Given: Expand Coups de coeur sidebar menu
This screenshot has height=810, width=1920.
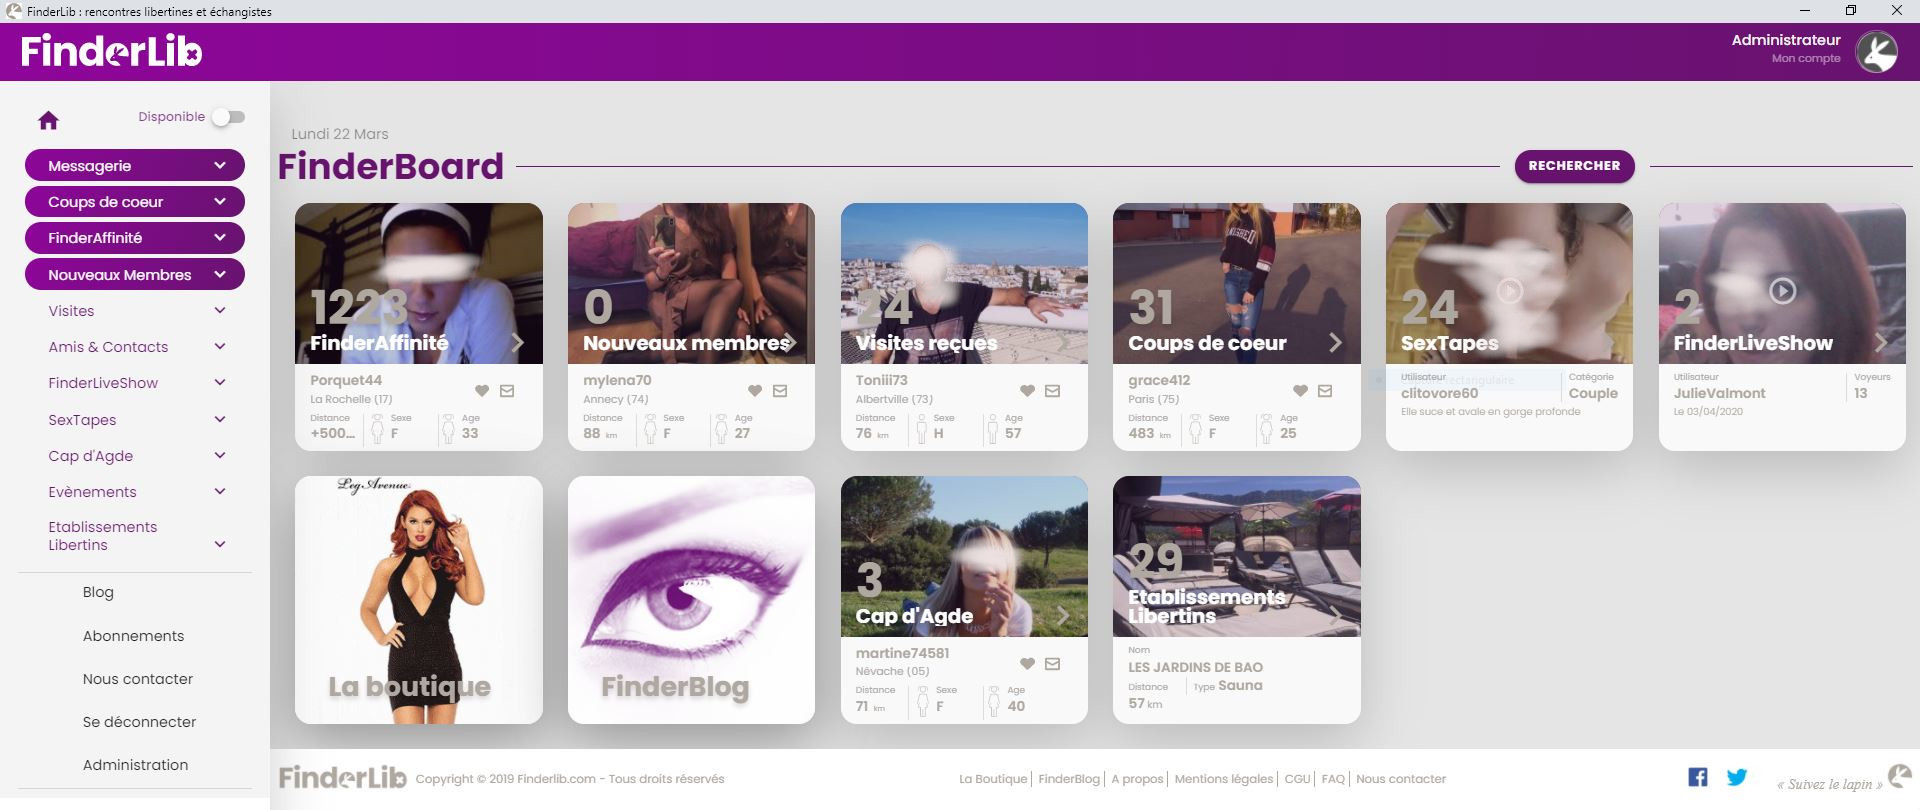Looking at the screenshot, I should [135, 202].
